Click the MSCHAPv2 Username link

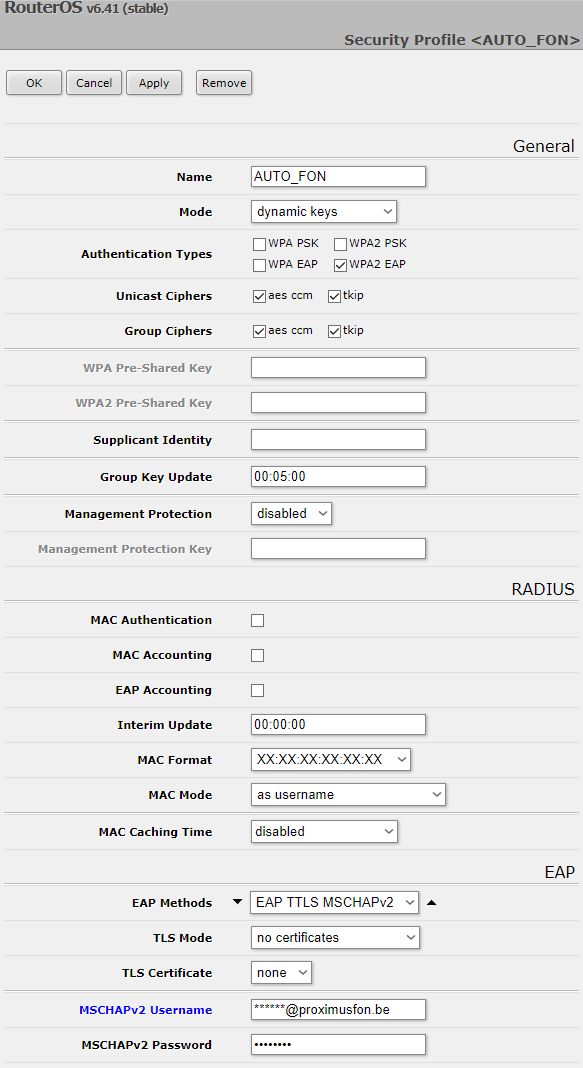click(x=145, y=1009)
